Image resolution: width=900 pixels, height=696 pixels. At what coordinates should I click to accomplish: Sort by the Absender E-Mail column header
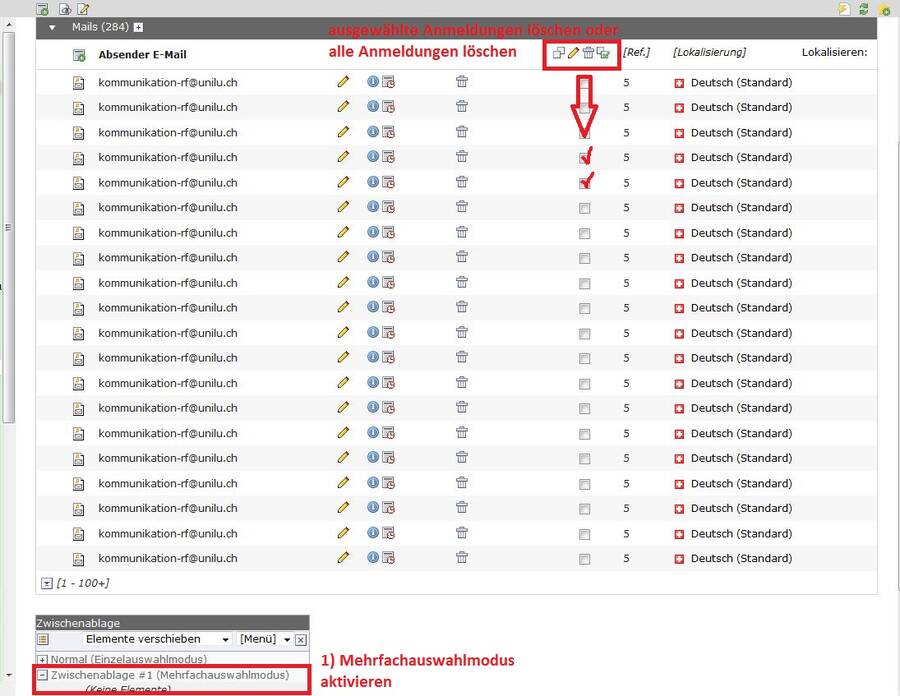coord(142,55)
